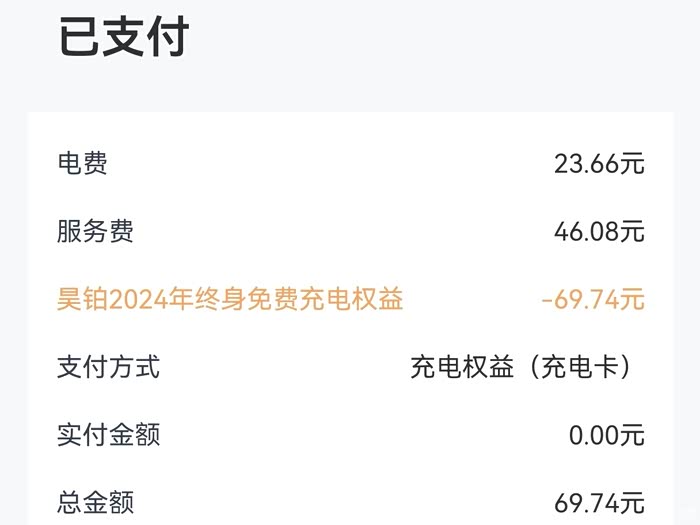700x525 pixels.
Task: Tap the 元 unit after 0.00
Action: point(632,435)
